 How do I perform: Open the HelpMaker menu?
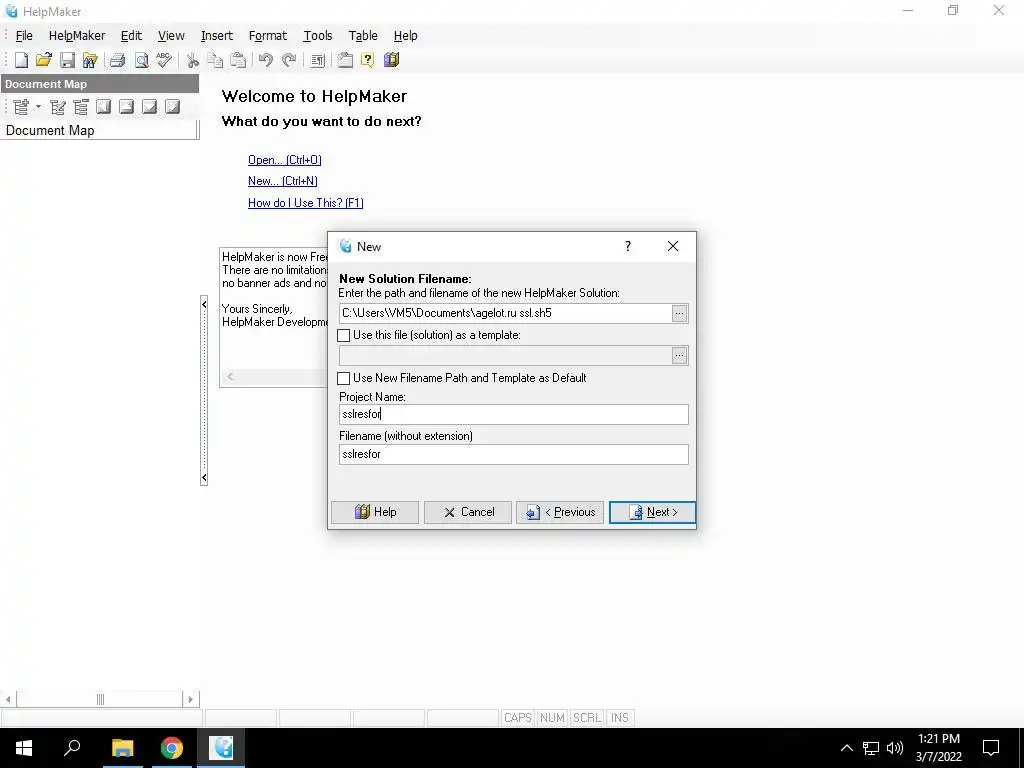tap(76, 36)
